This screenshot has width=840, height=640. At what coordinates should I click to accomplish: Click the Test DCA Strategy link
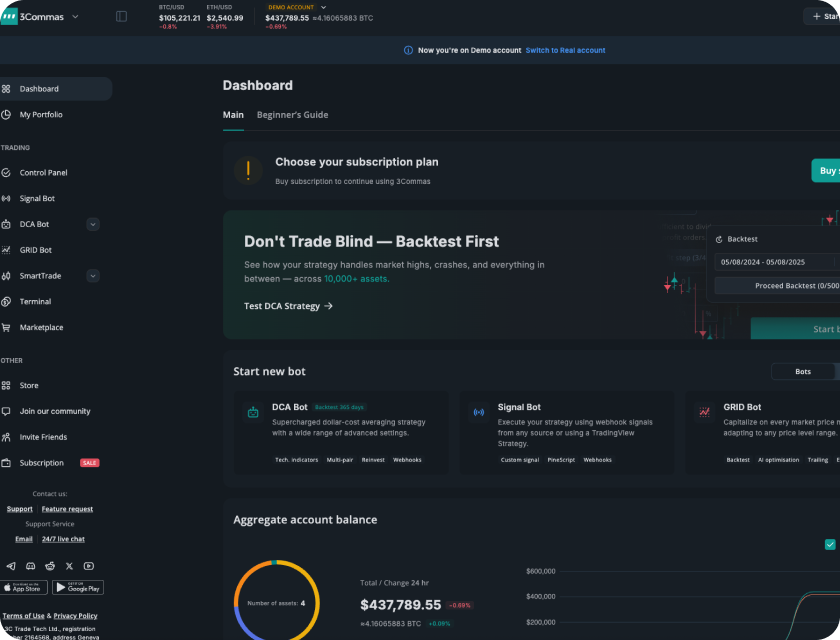pos(288,306)
